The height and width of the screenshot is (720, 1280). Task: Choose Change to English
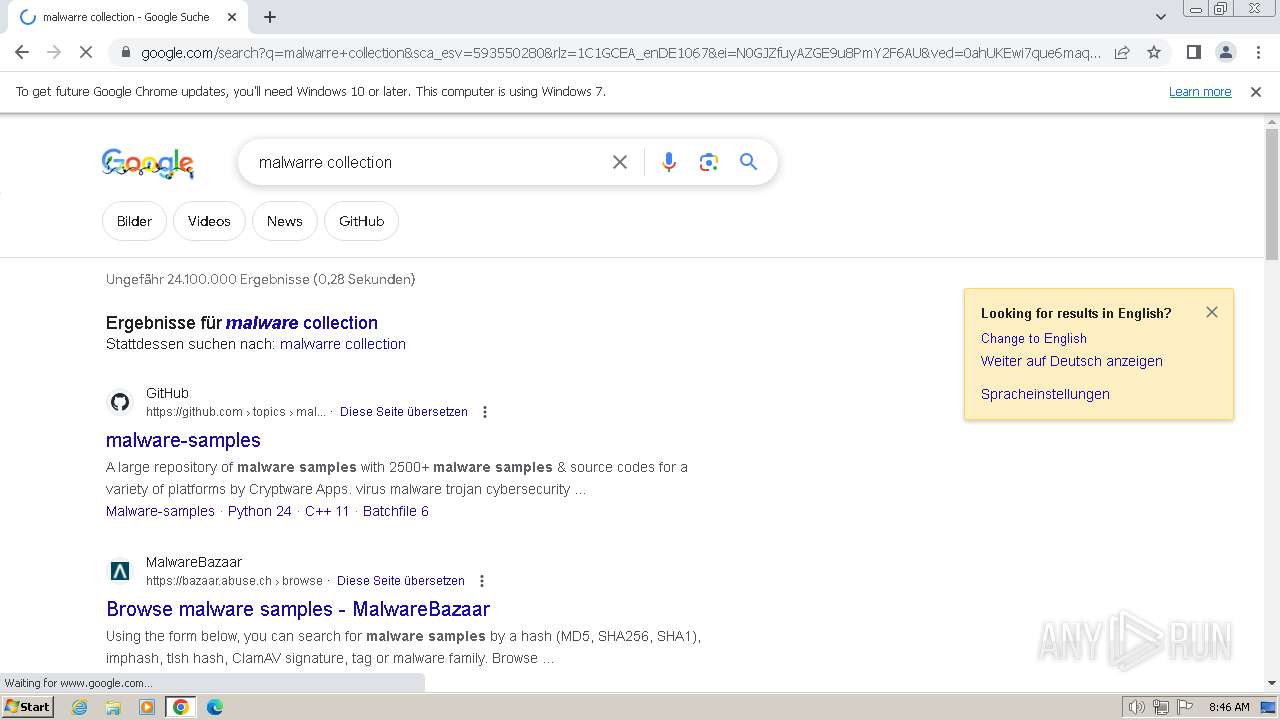[1034, 339]
